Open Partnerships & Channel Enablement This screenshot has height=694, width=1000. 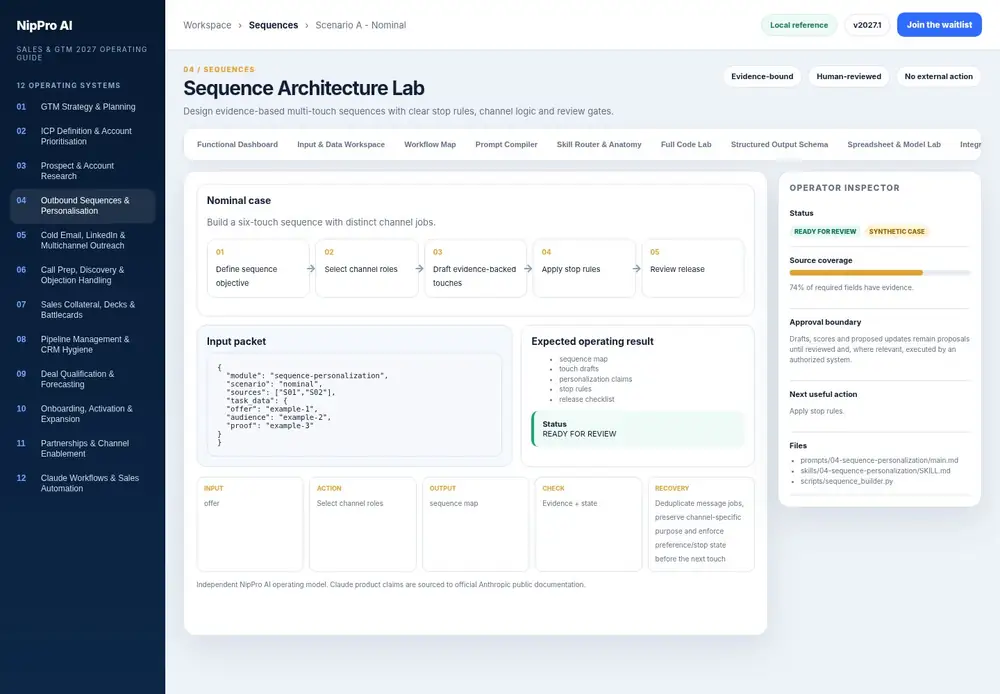[x=82, y=448]
